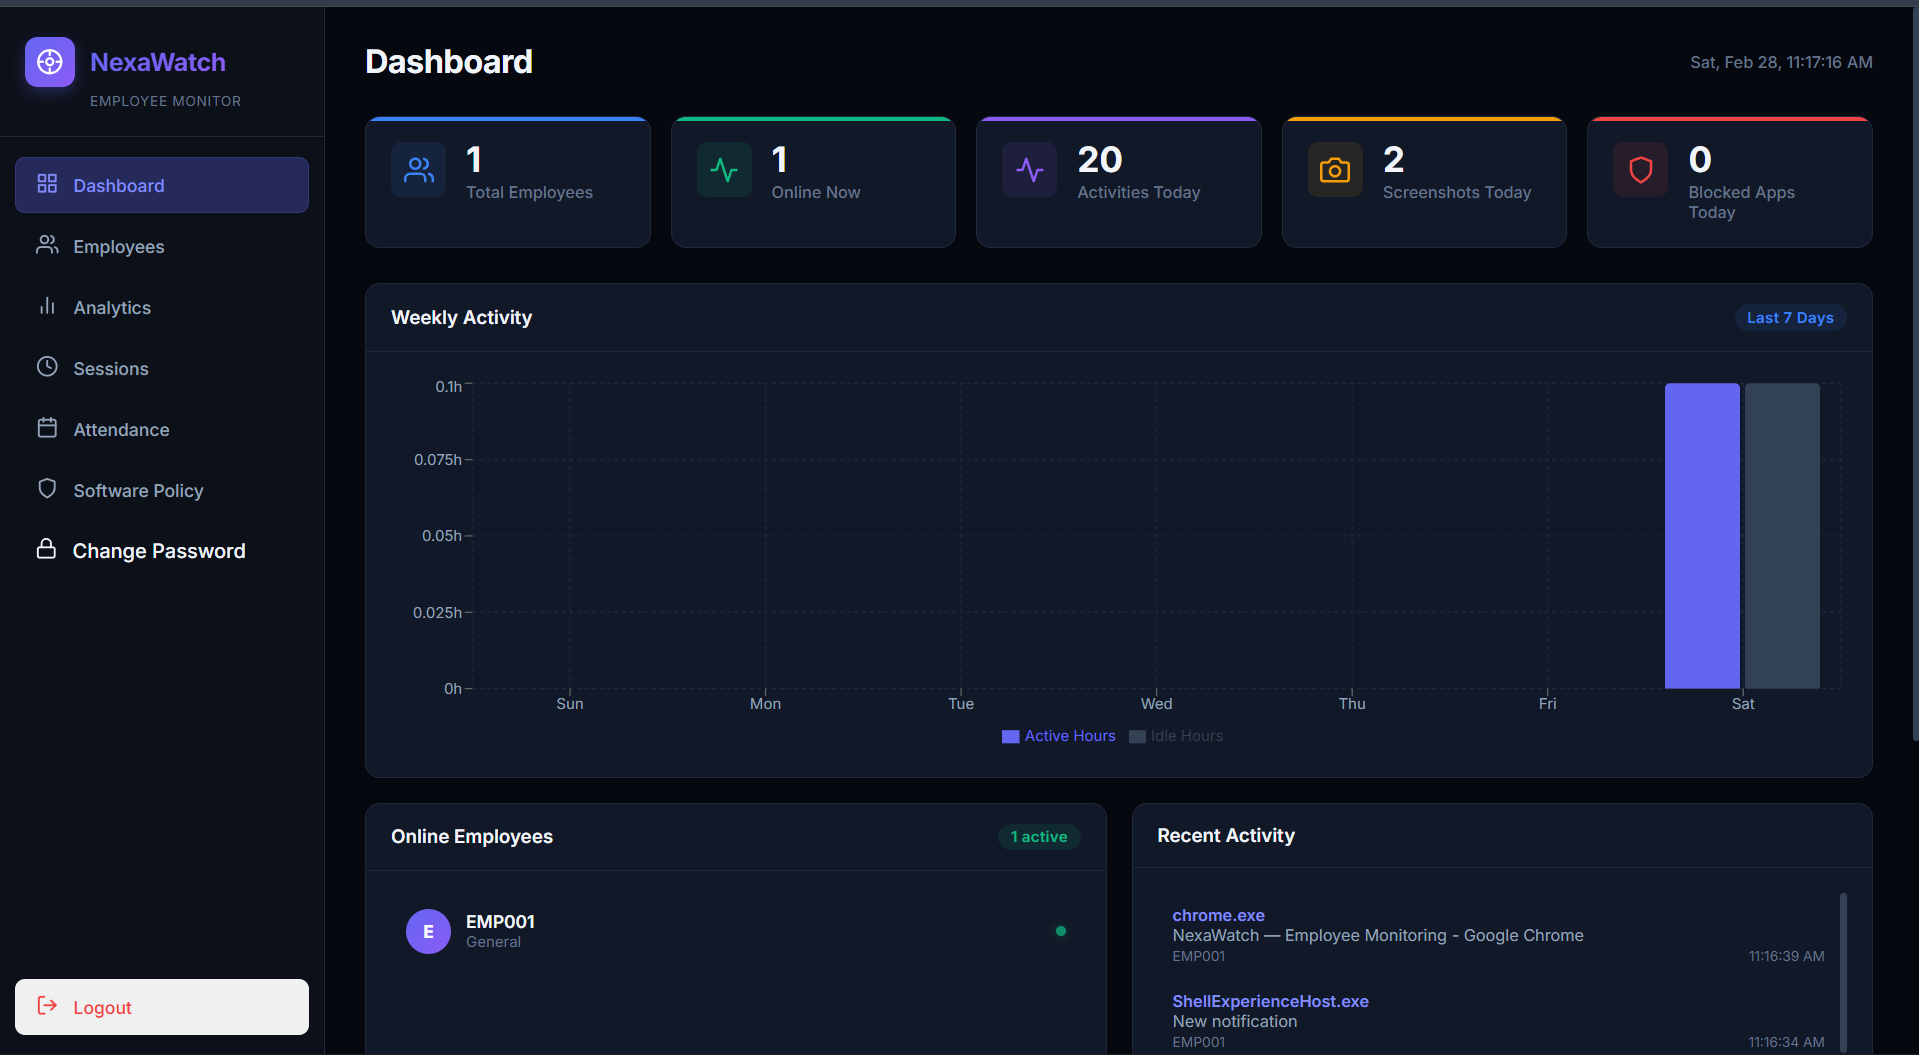The image size is (1919, 1055).
Task: Expand the 1 active badge in Online Employees
Action: click(x=1038, y=837)
